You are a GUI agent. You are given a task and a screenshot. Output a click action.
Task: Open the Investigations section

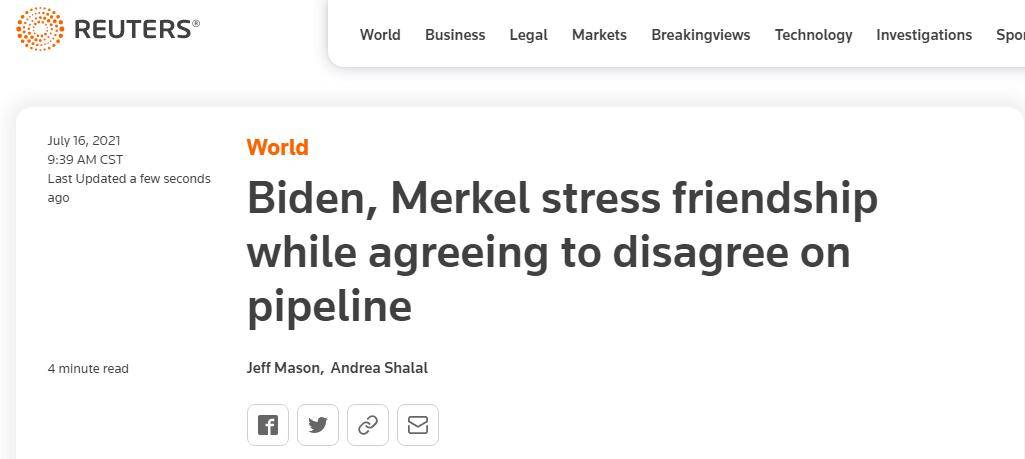pyautogui.click(x=924, y=35)
